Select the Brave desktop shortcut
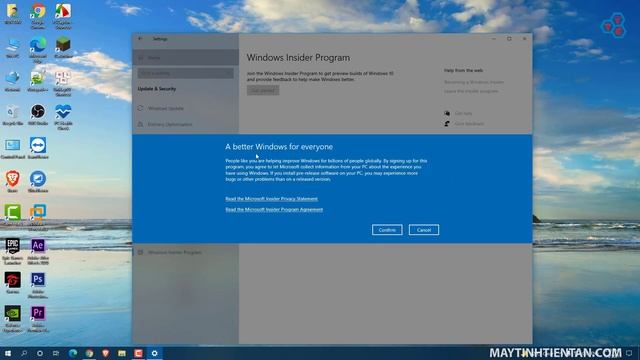This screenshot has height=360, width=640. pyautogui.click(x=13, y=182)
